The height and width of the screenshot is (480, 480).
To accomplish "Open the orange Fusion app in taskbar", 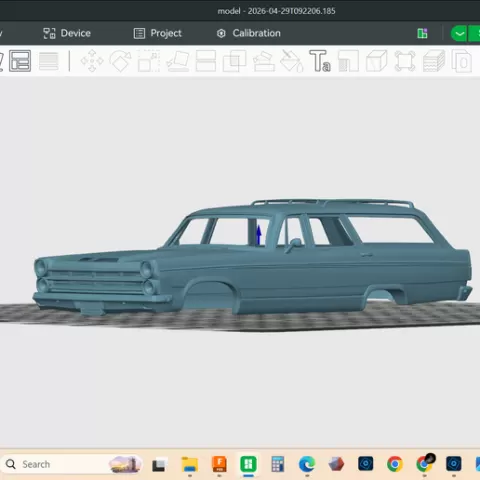I will [x=219, y=464].
